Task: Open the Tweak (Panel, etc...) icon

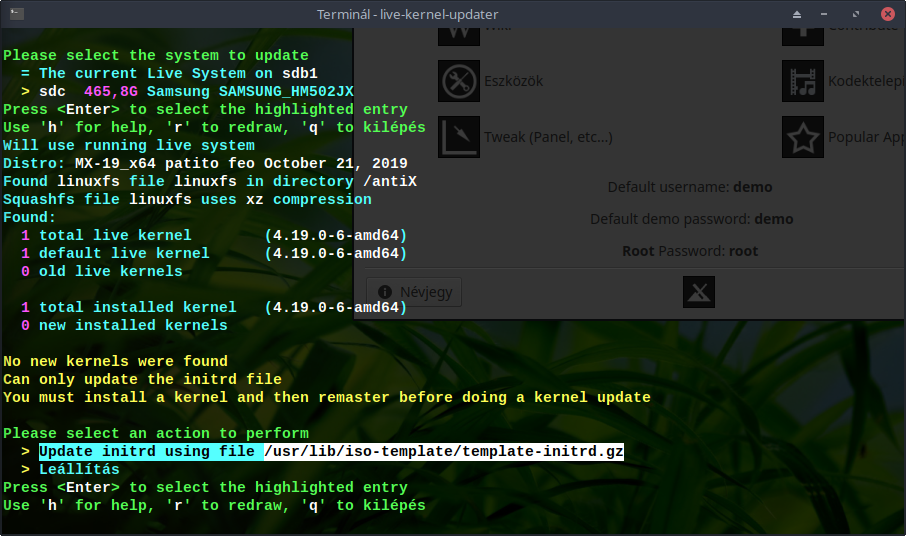Action: click(x=459, y=137)
